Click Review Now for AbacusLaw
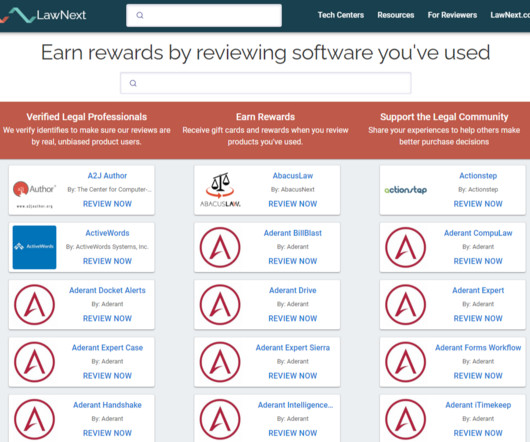Image resolution: width=530 pixels, height=442 pixels. 293,204
